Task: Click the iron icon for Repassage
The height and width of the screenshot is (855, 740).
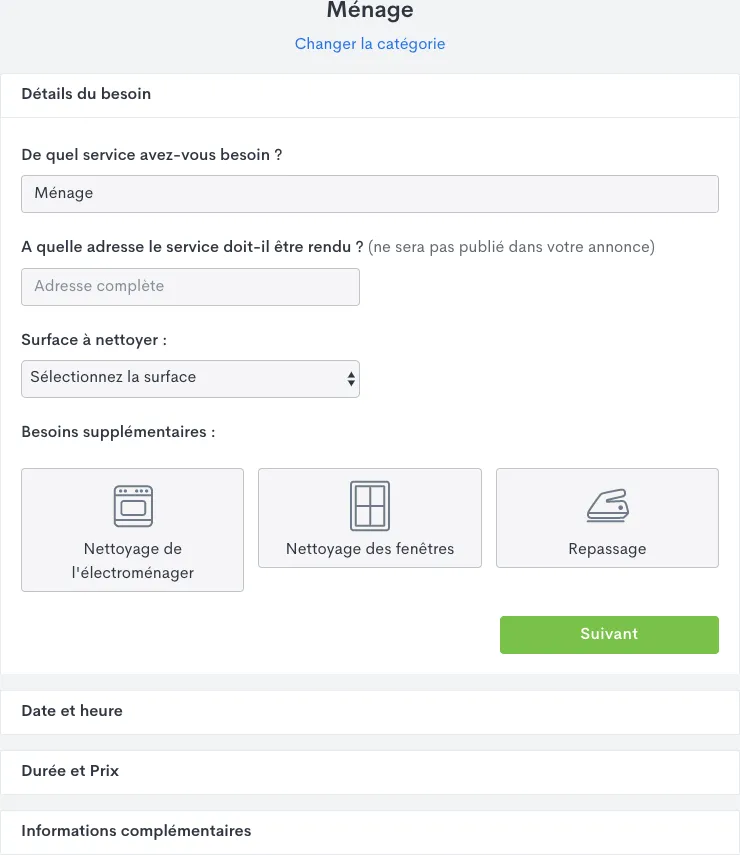Action: coord(607,506)
